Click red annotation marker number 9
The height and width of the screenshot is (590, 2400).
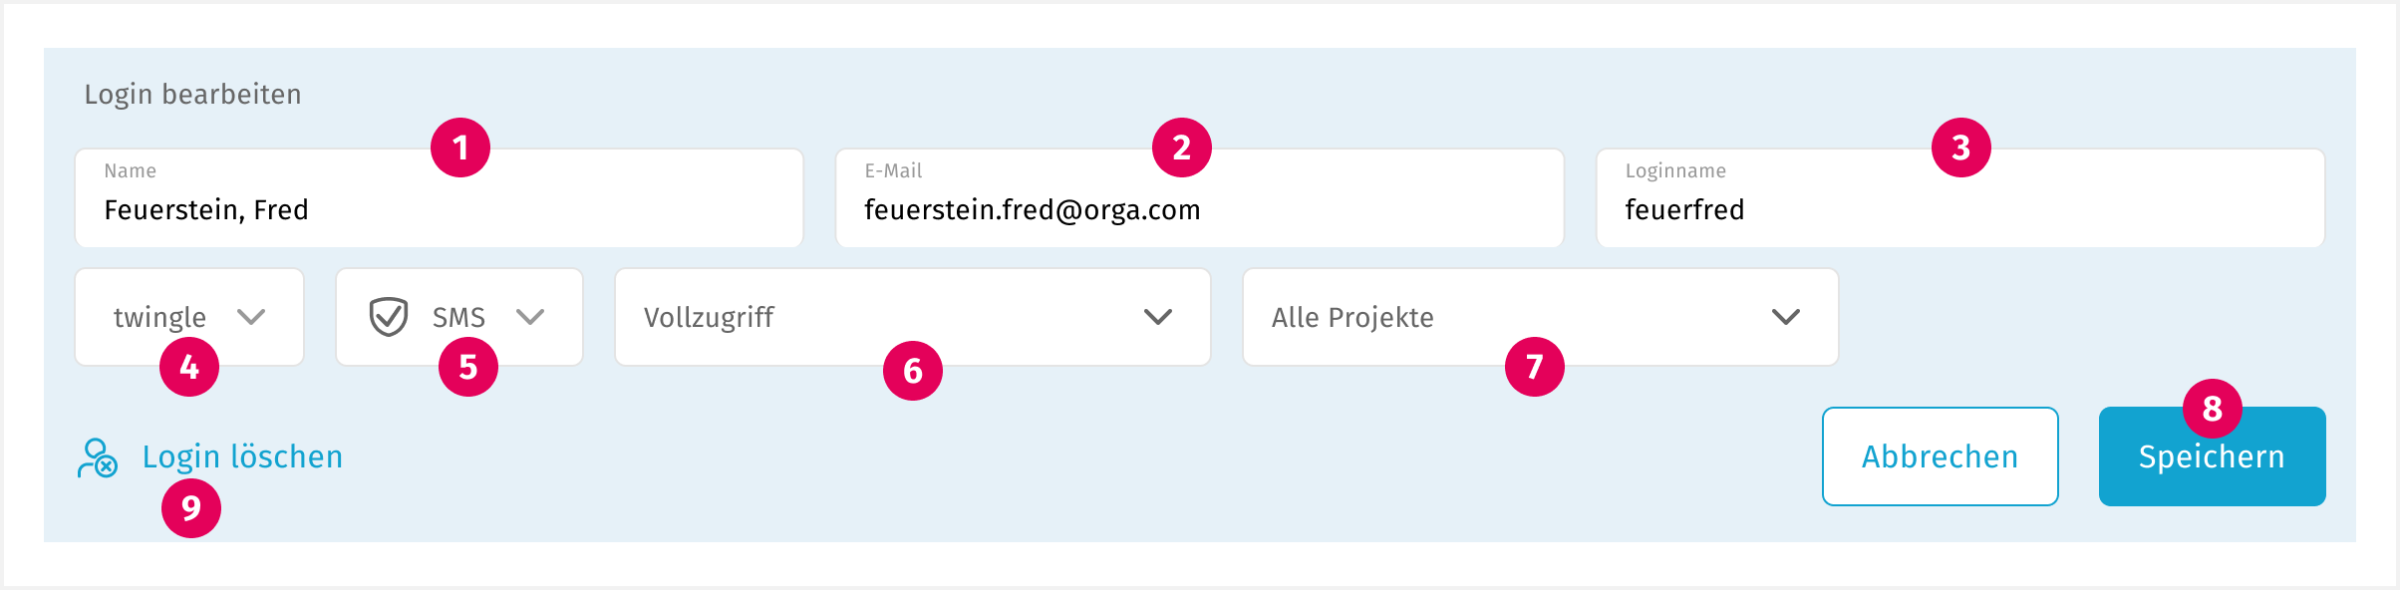coord(191,508)
